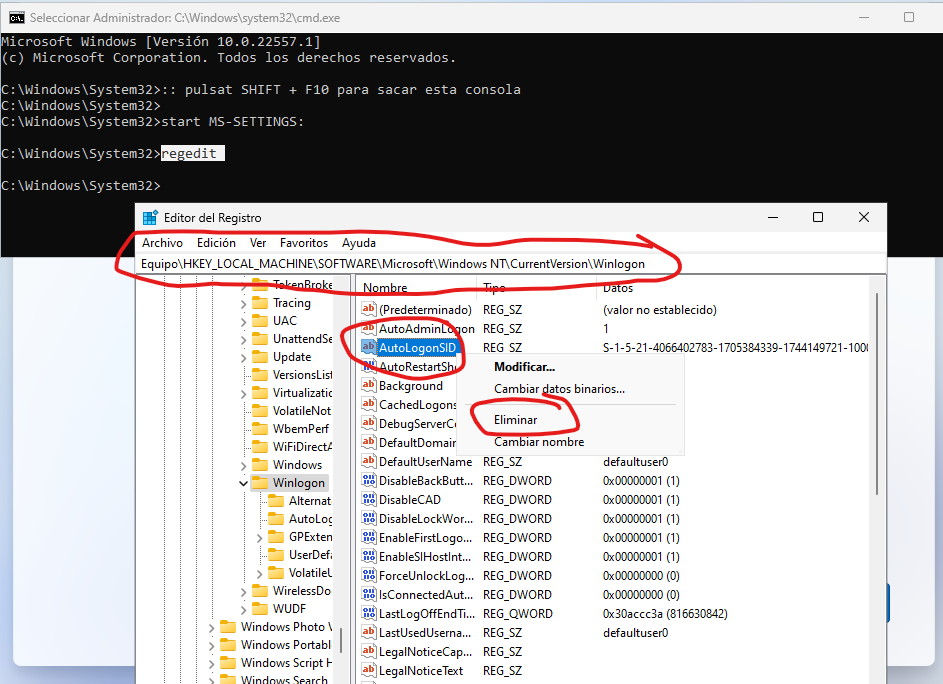The image size is (943, 684).
Task: Click the folder icon for Windows Photo Viewer key
Action: click(x=228, y=627)
